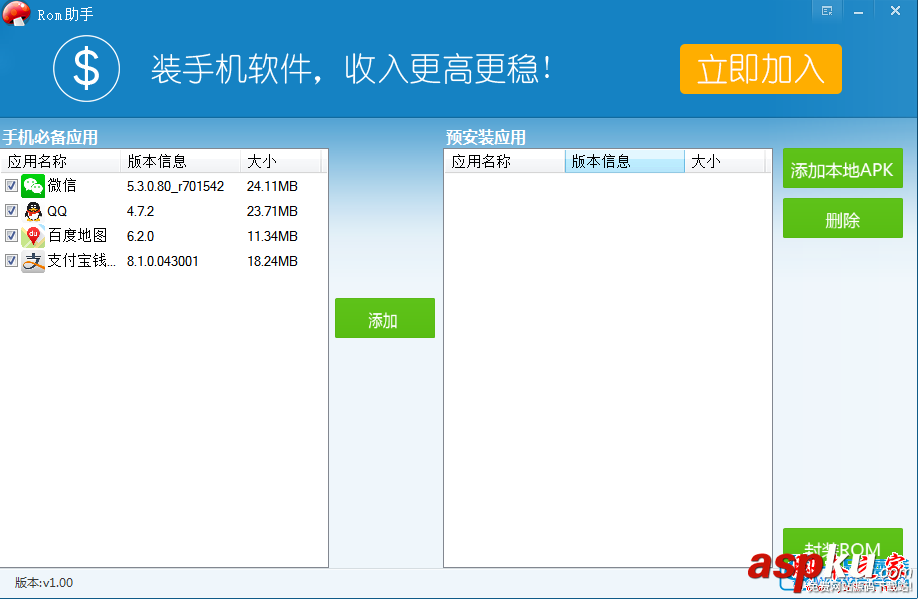Click the 封装ROM button
Viewport: 918px width, 599px height.
842,547
